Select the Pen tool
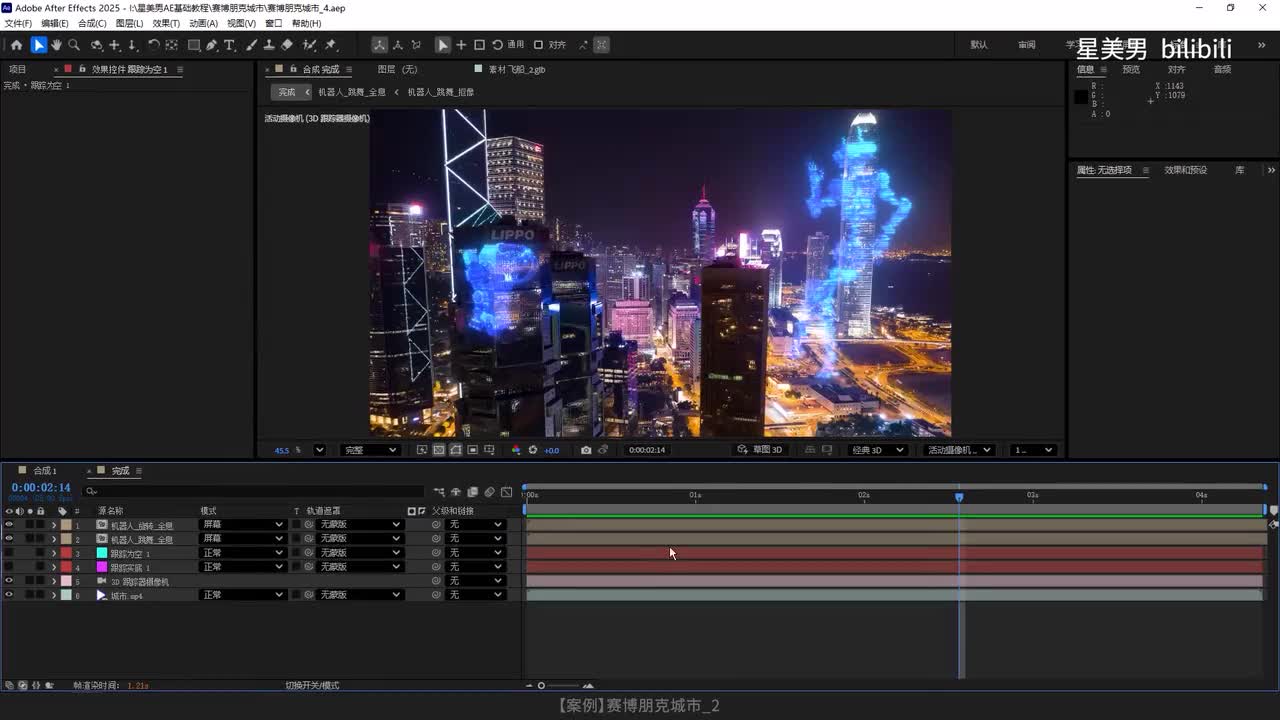 [212, 45]
